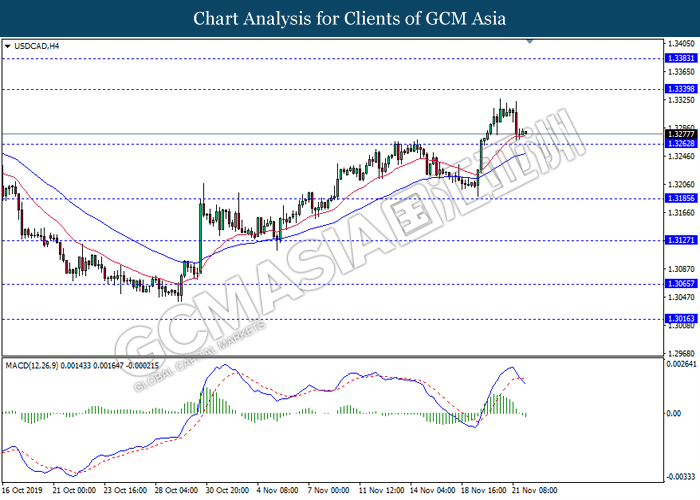This screenshot has height=500, width=700.
Task: Click the 14 Nov 04:00 time label
Action: [433, 490]
